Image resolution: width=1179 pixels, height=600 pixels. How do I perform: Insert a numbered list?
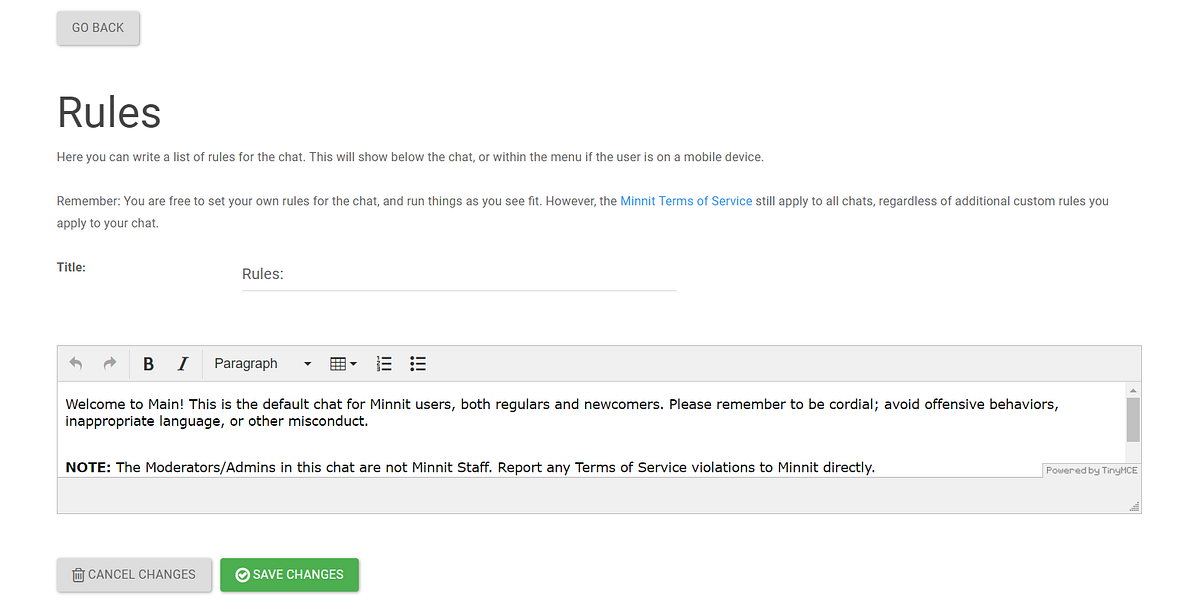point(384,364)
